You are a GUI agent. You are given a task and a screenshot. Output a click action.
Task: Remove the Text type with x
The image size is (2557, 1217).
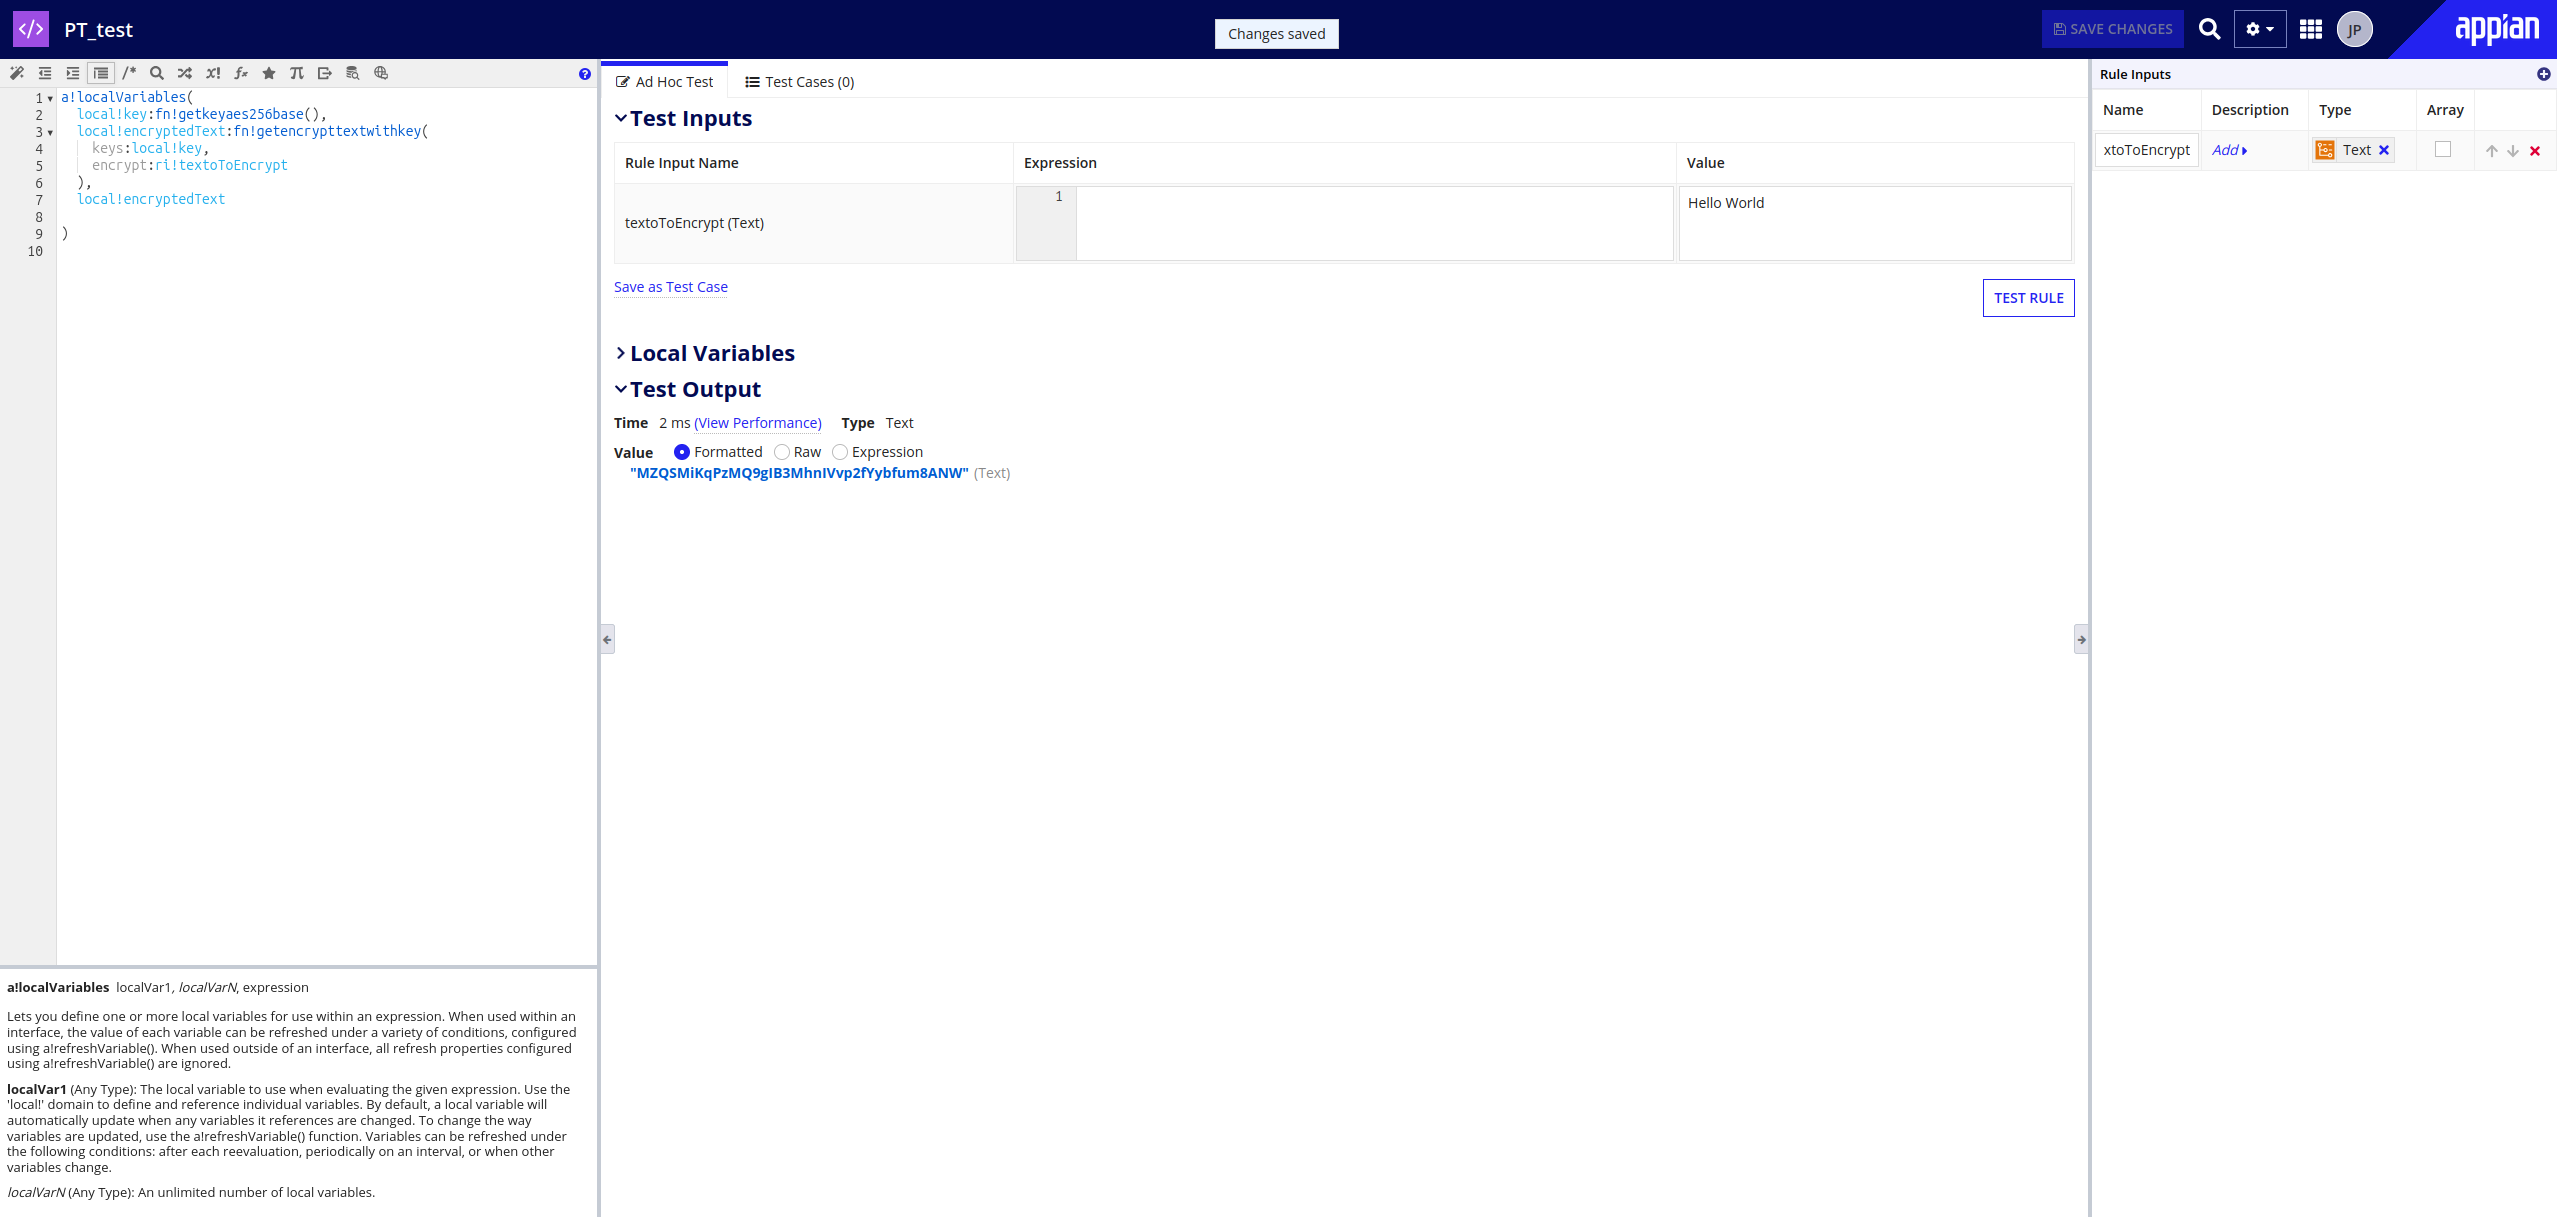coord(2384,150)
